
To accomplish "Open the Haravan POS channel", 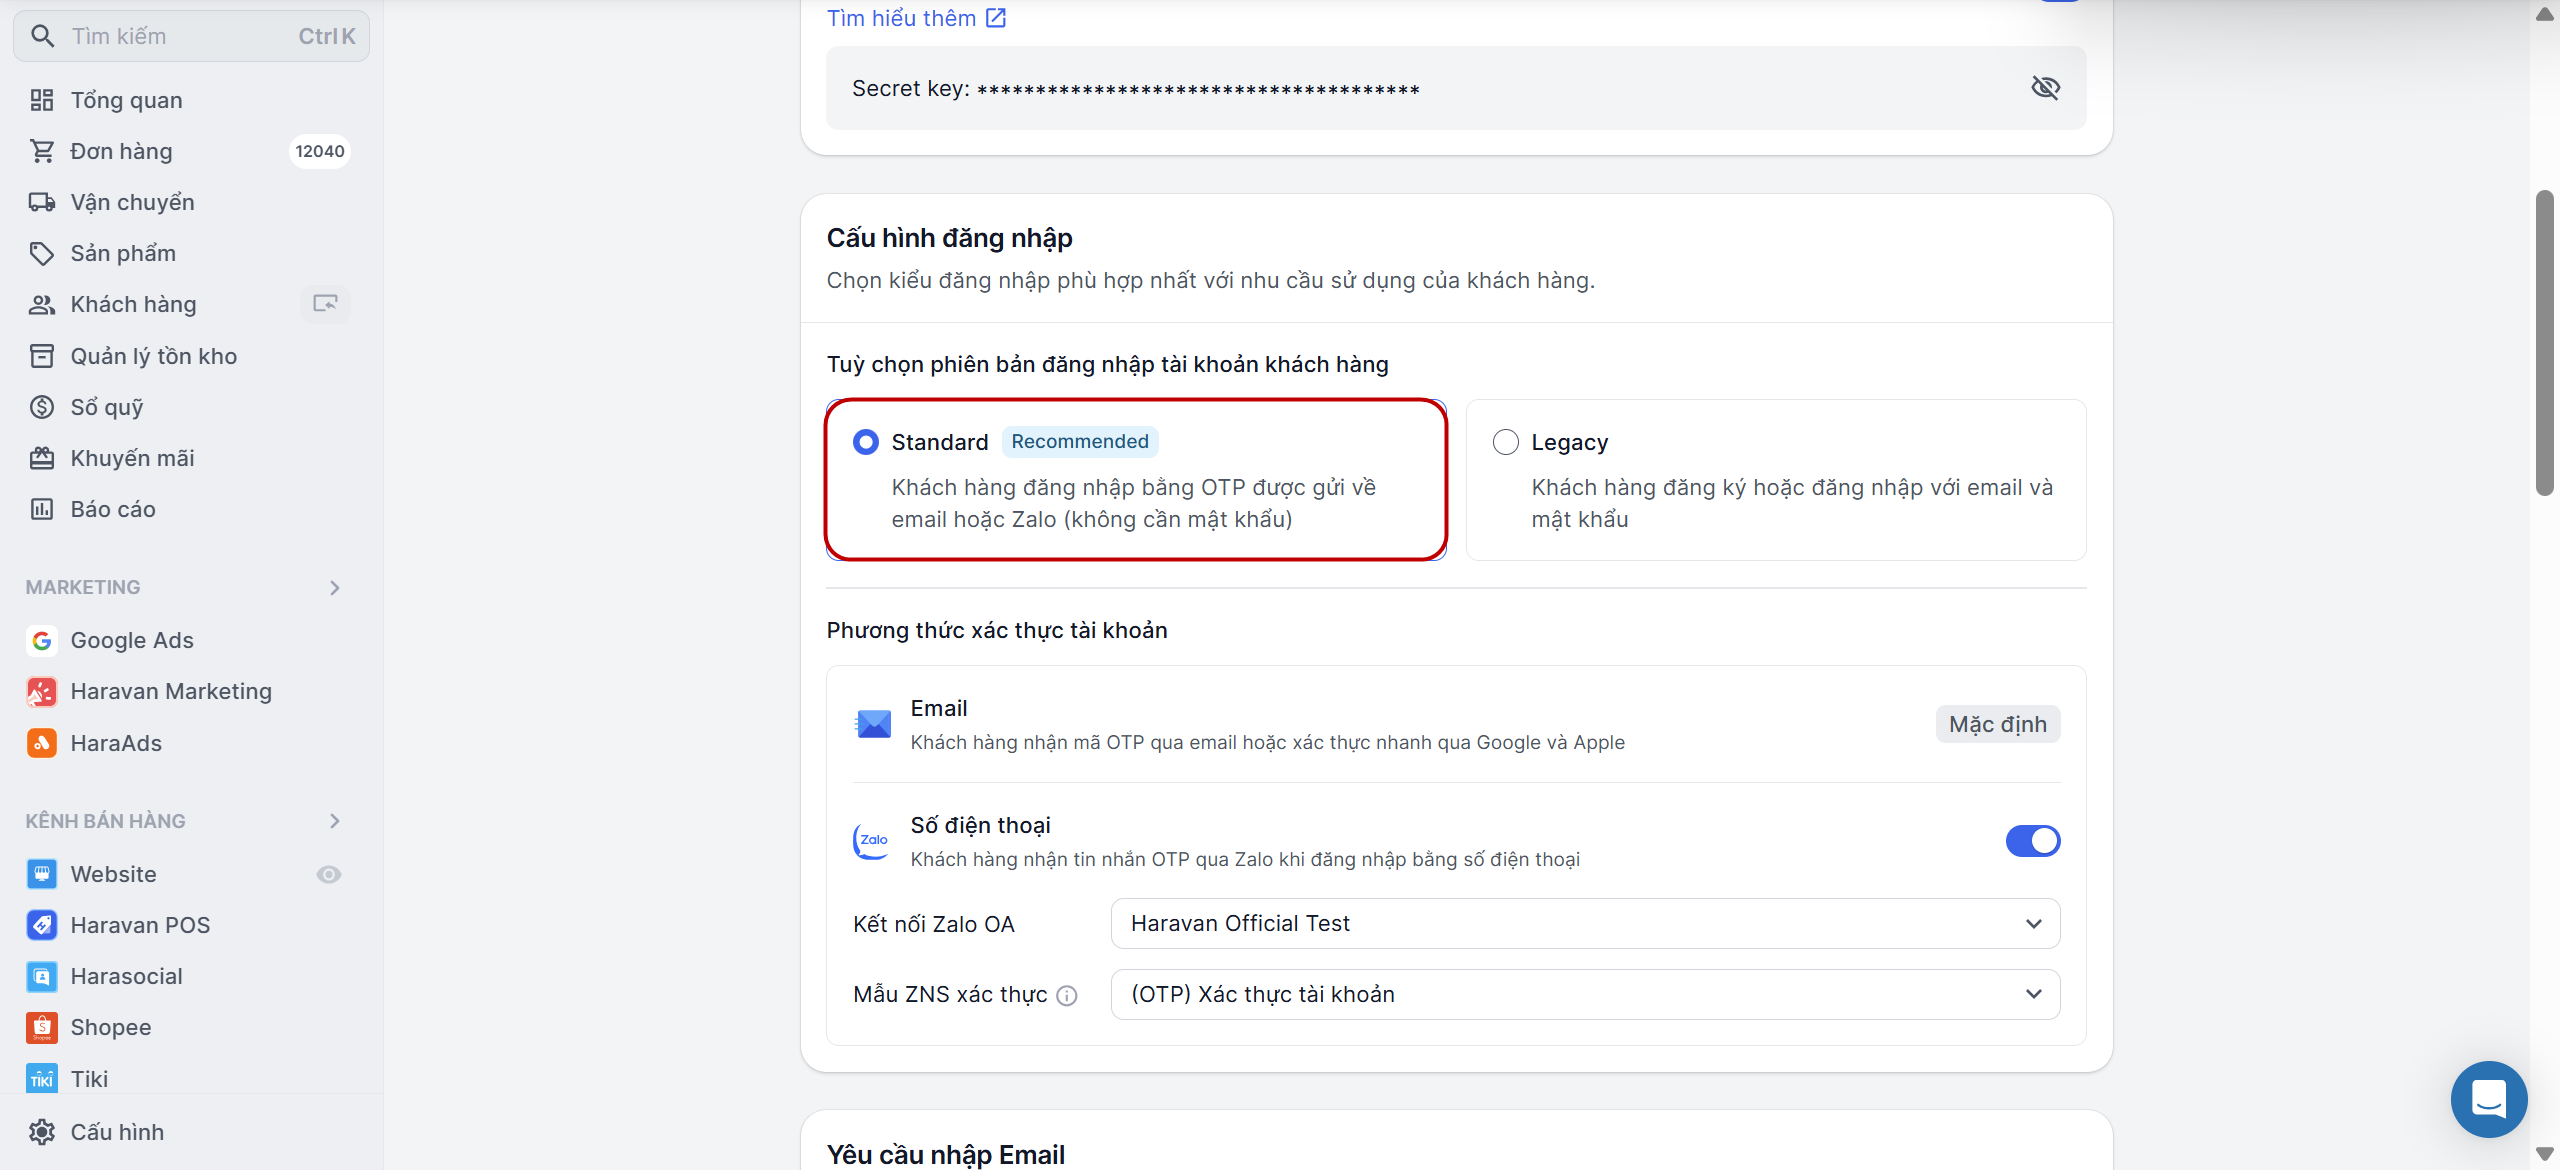I will click(140, 925).
